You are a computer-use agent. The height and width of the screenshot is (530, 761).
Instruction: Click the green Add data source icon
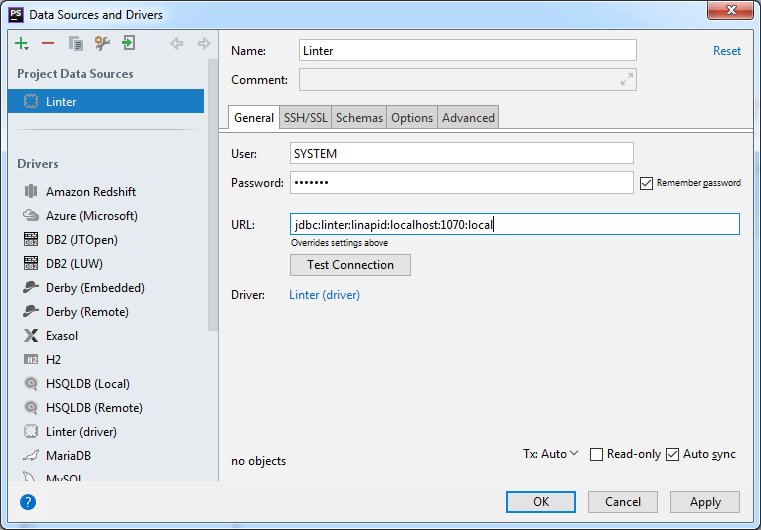pyautogui.click(x=22, y=43)
